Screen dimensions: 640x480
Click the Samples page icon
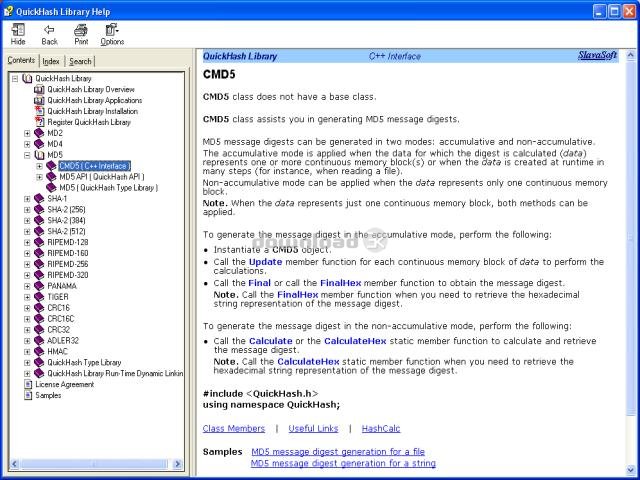click(28, 396)
